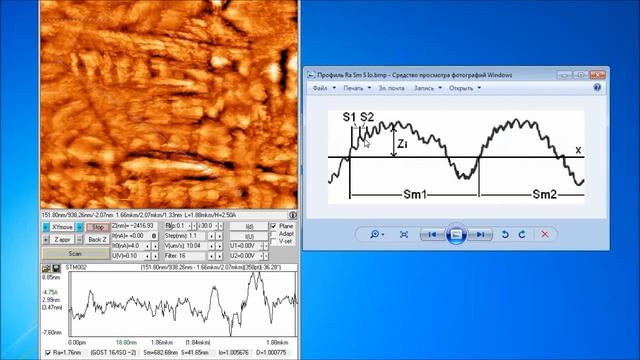
Task: Click Sm1 diagram image in photo viewer
Action: click(456, 157)
